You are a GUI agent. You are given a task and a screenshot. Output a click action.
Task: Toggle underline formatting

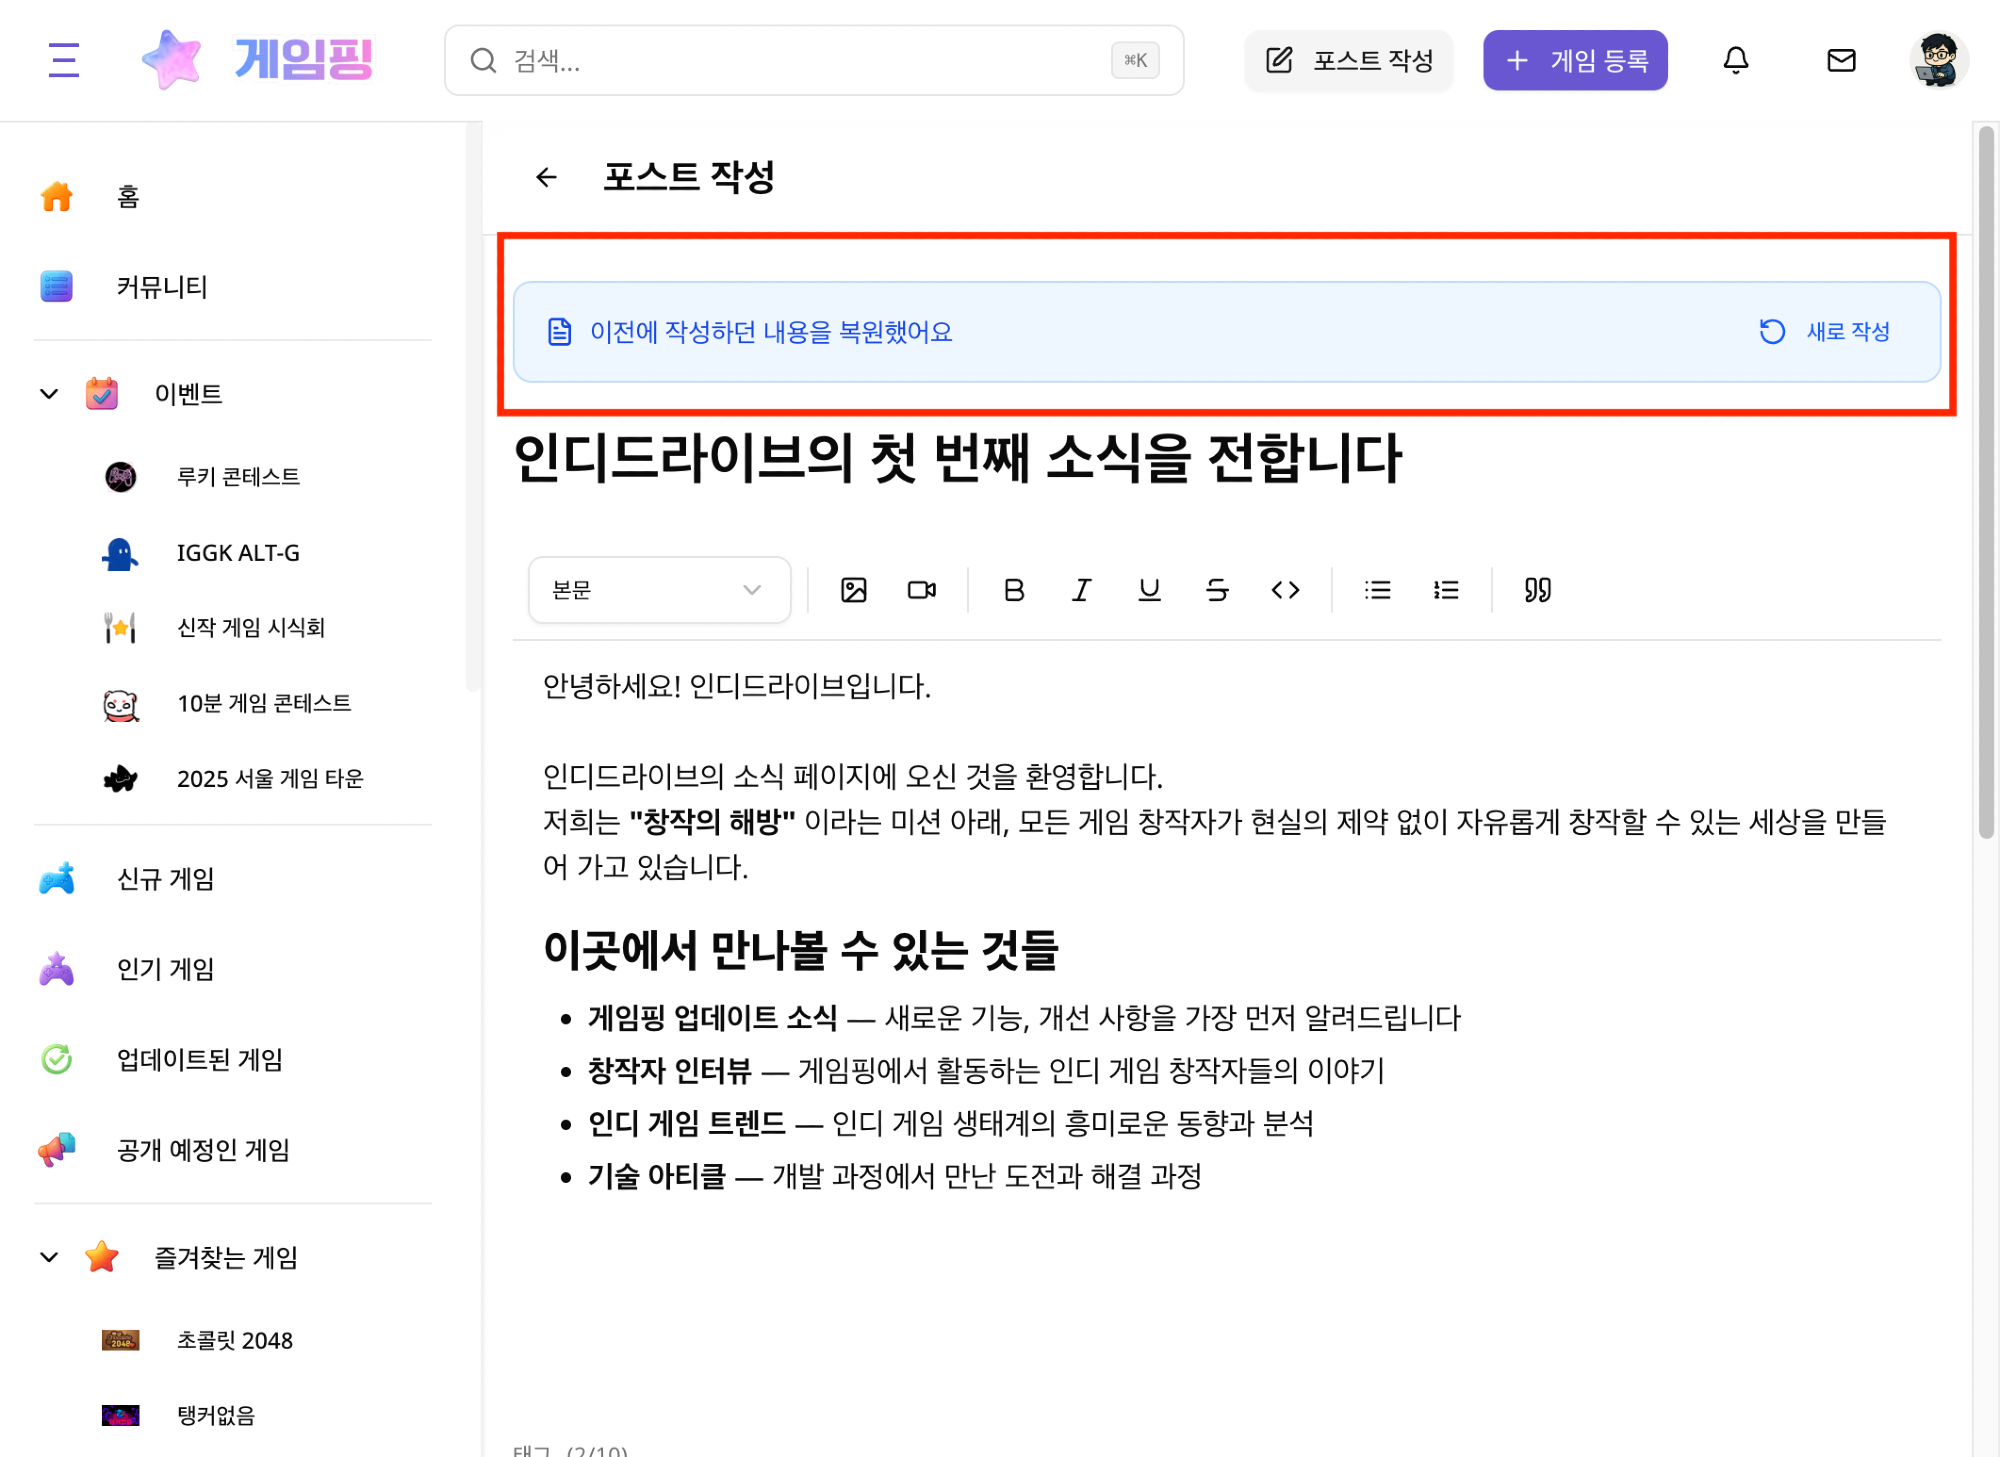click(x=1149, y=590)
